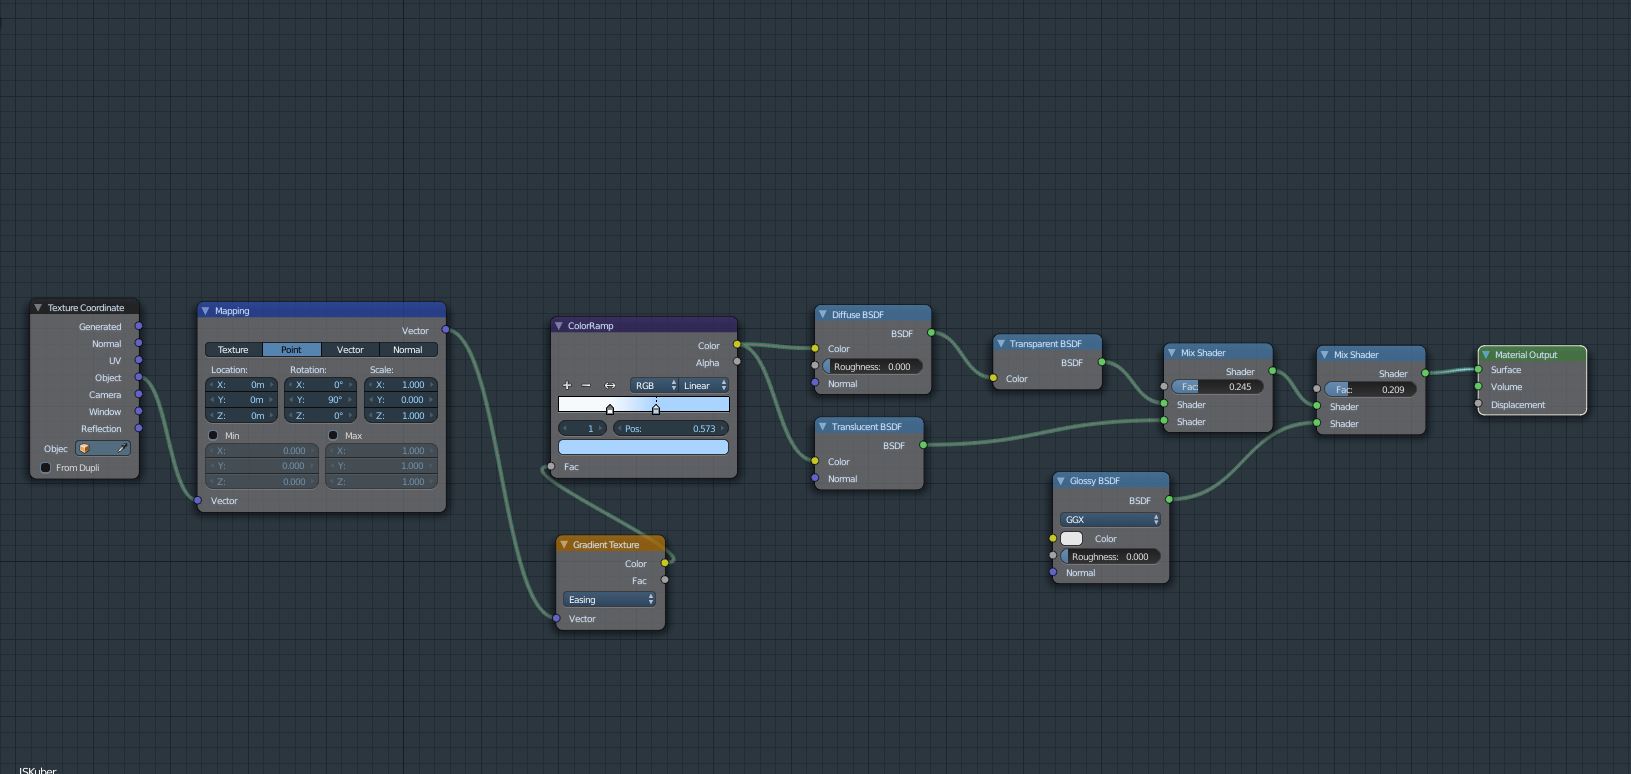Collapse the Mapping node

(205, 311)
